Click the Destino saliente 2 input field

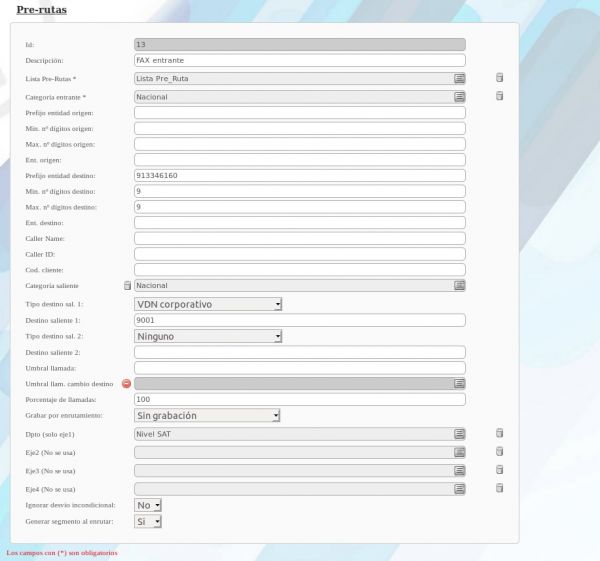pyautogui.click(x=300, y=352)
